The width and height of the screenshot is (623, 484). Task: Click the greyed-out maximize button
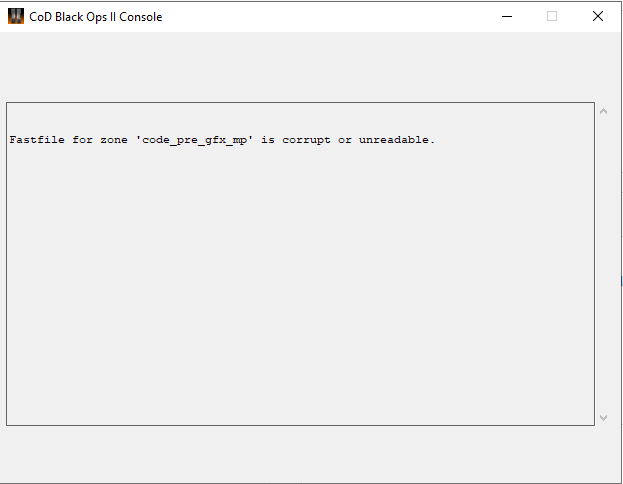[552, 16]
